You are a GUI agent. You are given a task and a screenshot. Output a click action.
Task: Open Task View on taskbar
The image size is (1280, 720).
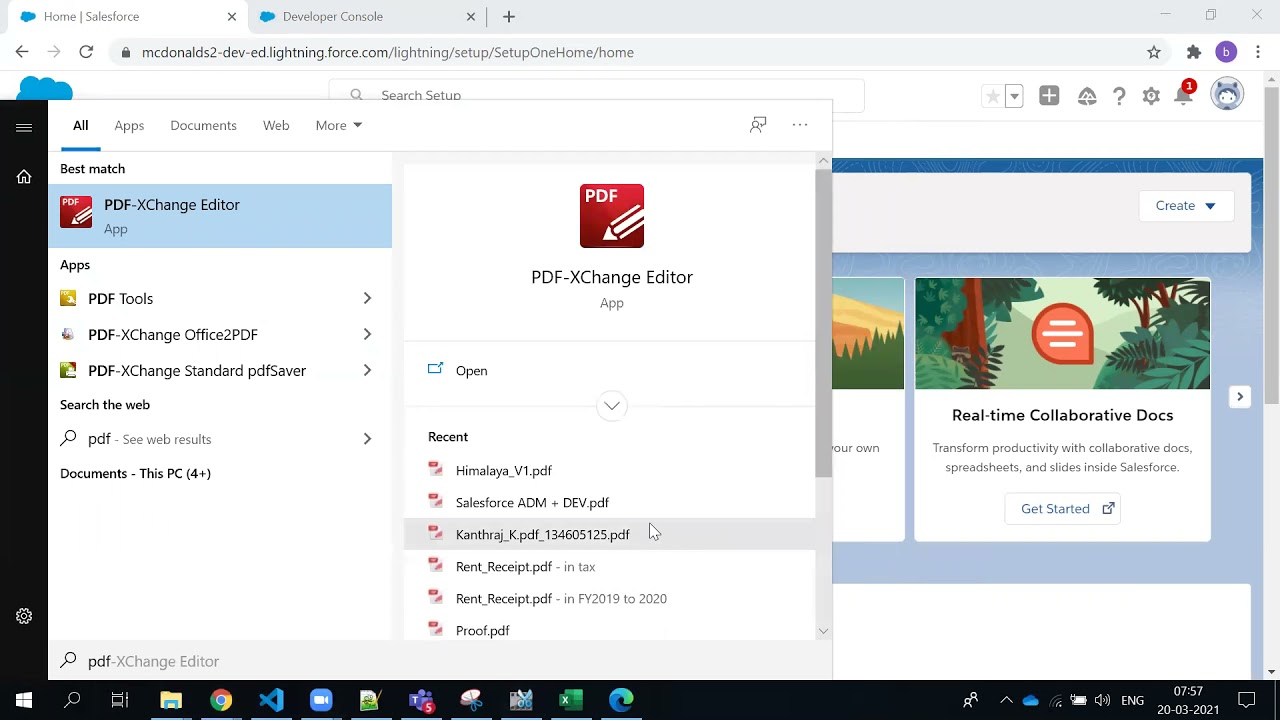tap(120, 700)
